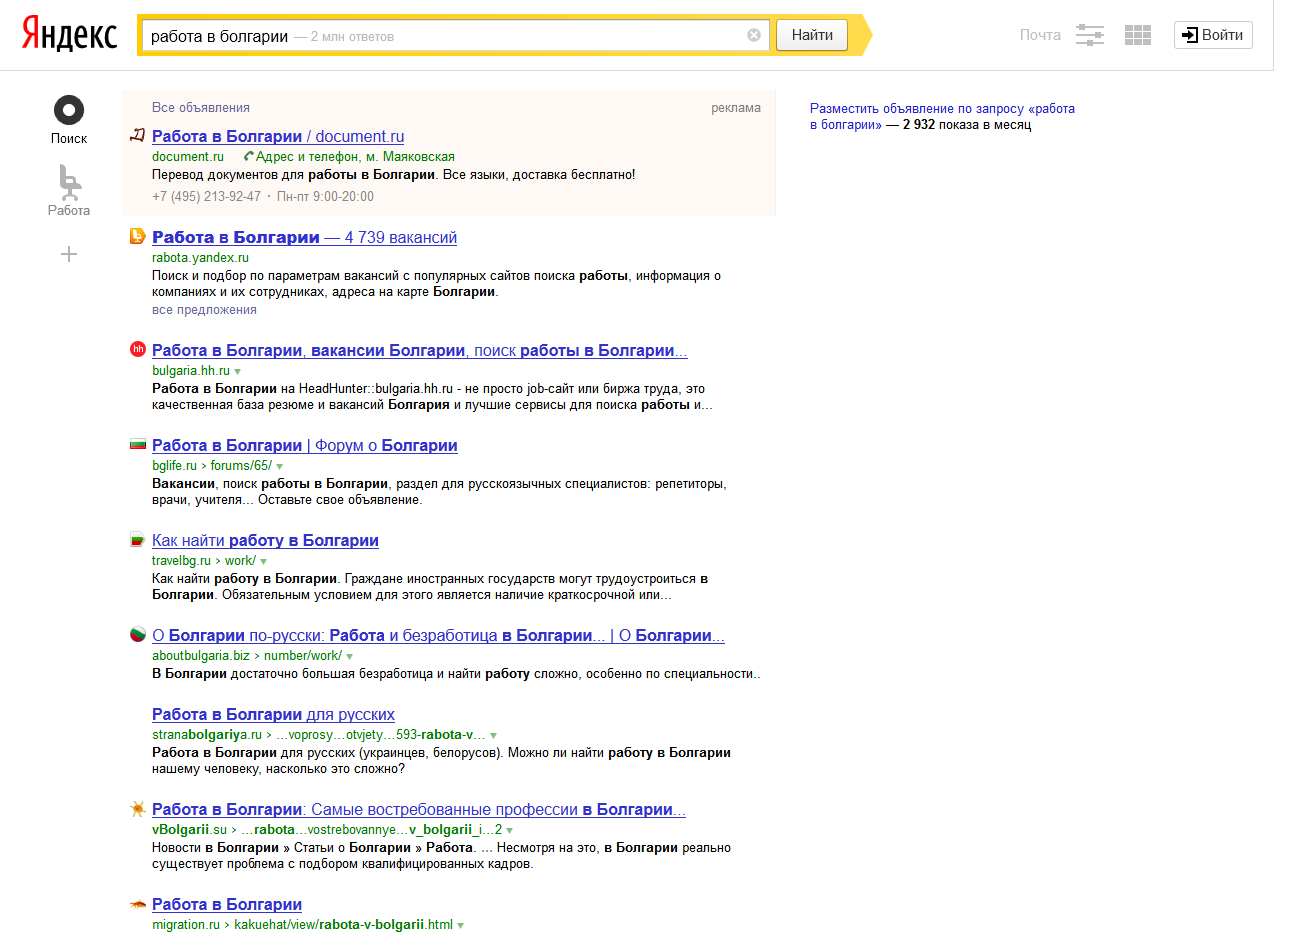Open the kakuehat/view/rabota-v-bolgarii.html link

point(343,924)
